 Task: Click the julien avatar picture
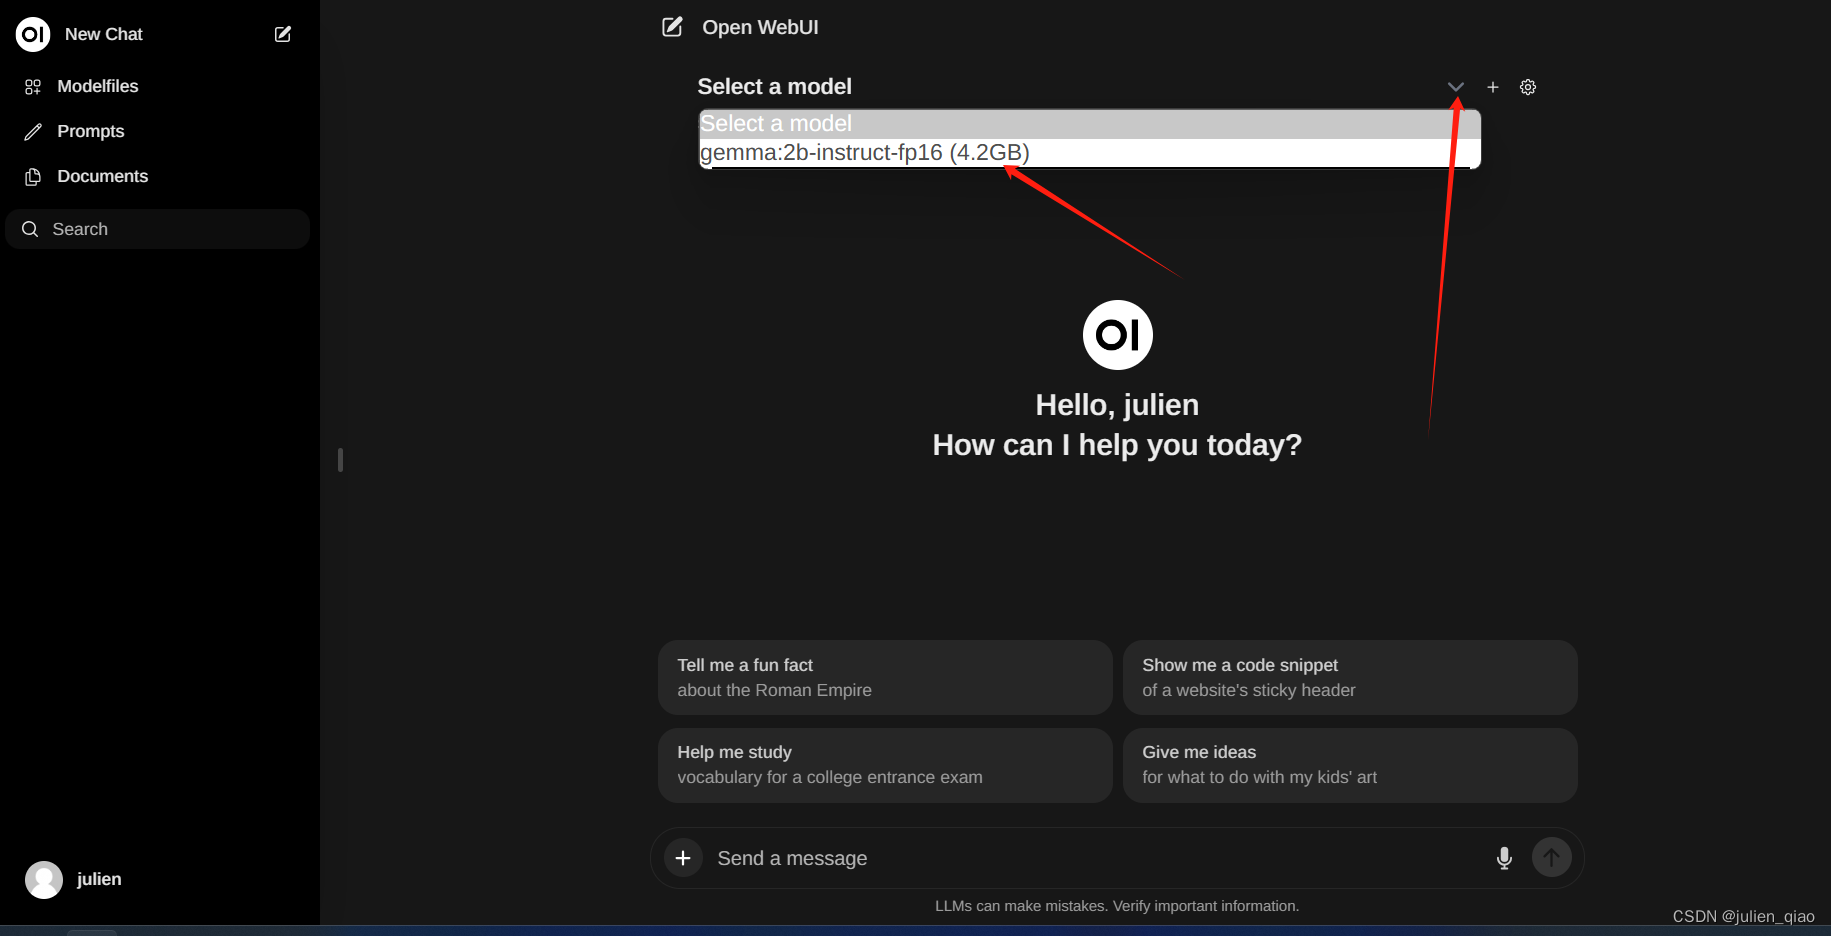click(x=44, y=879)
